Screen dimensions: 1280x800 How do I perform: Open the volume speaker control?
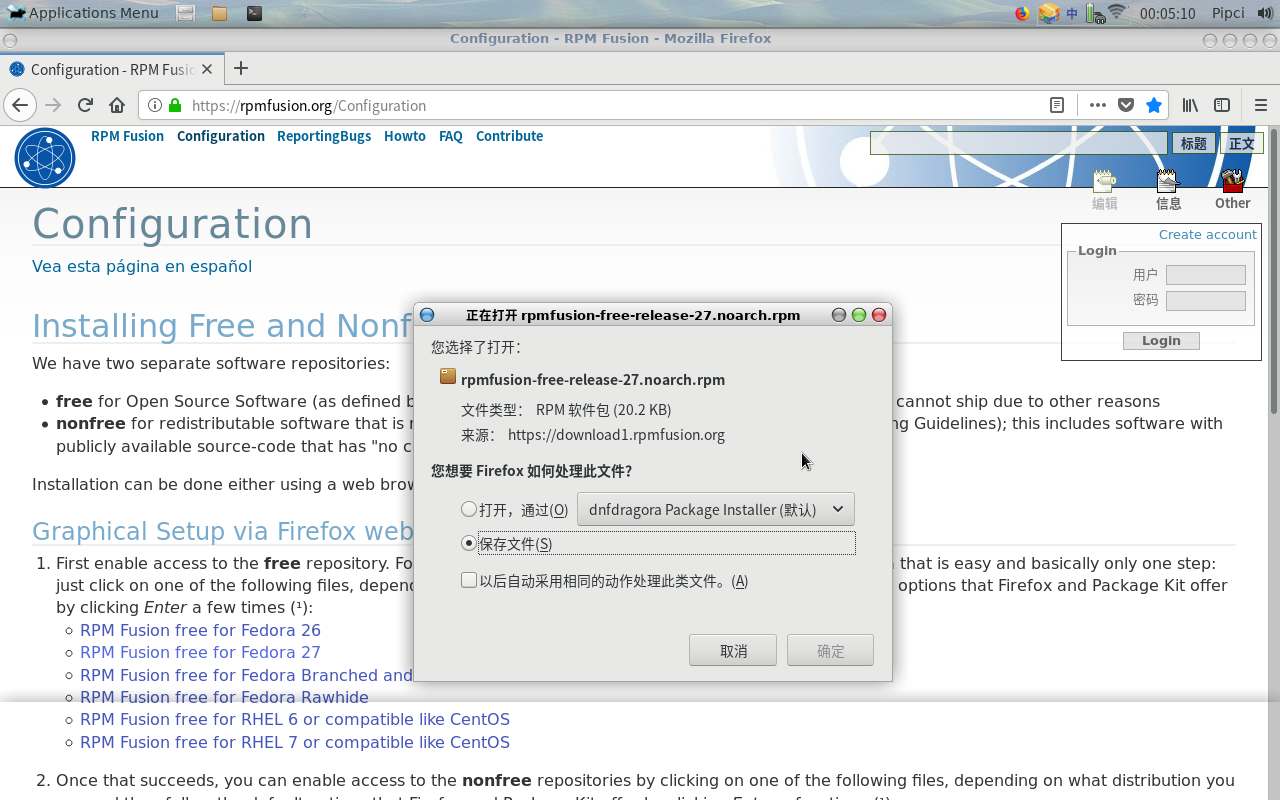pyautogui.click(x=1265, y=13)
